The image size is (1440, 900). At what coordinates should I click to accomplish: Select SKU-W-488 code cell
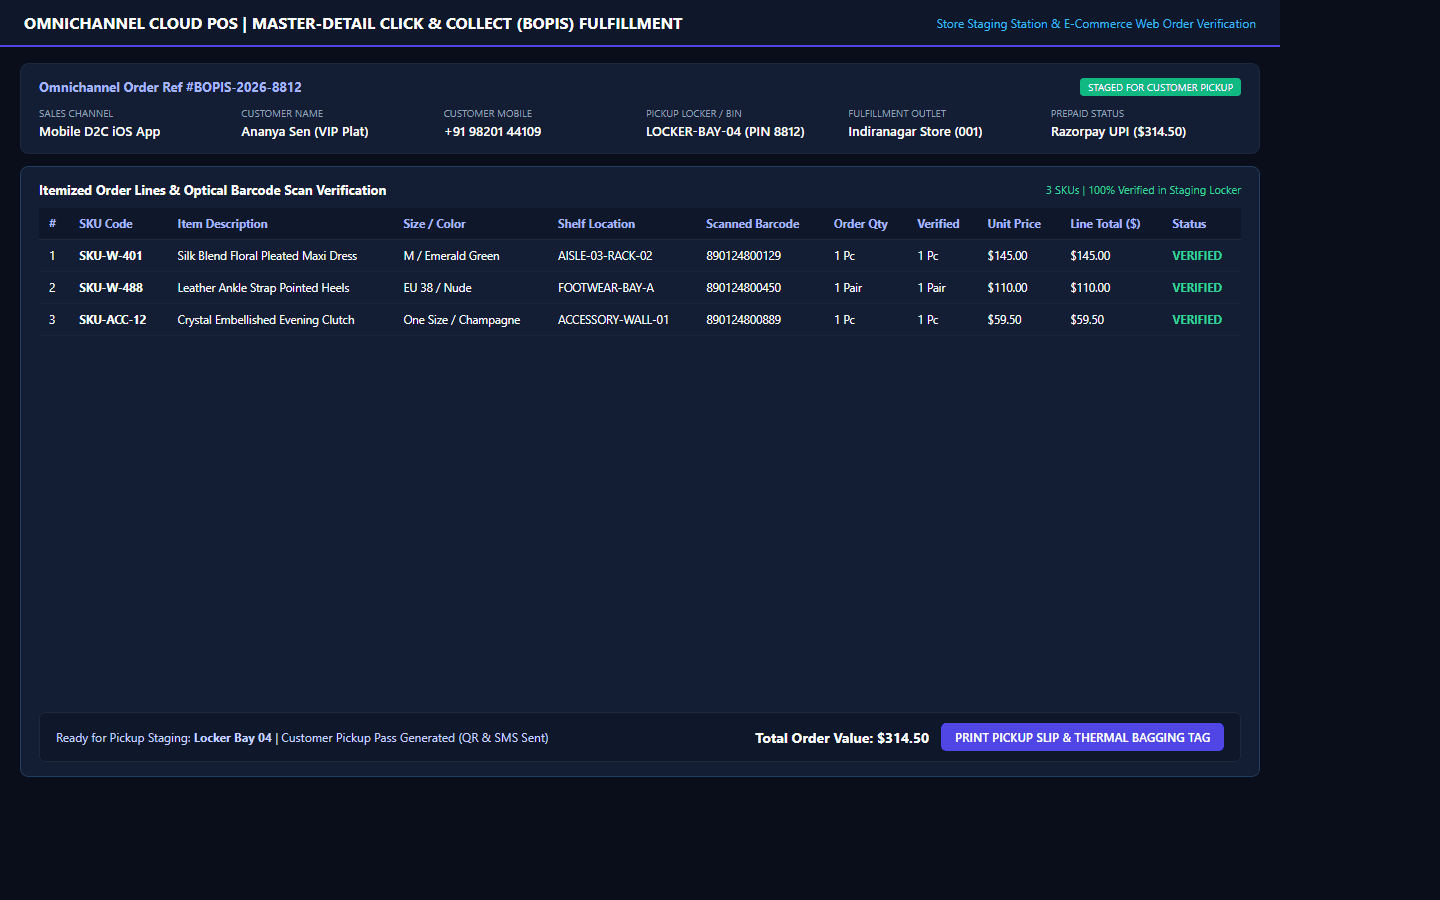tap(111, 288)
